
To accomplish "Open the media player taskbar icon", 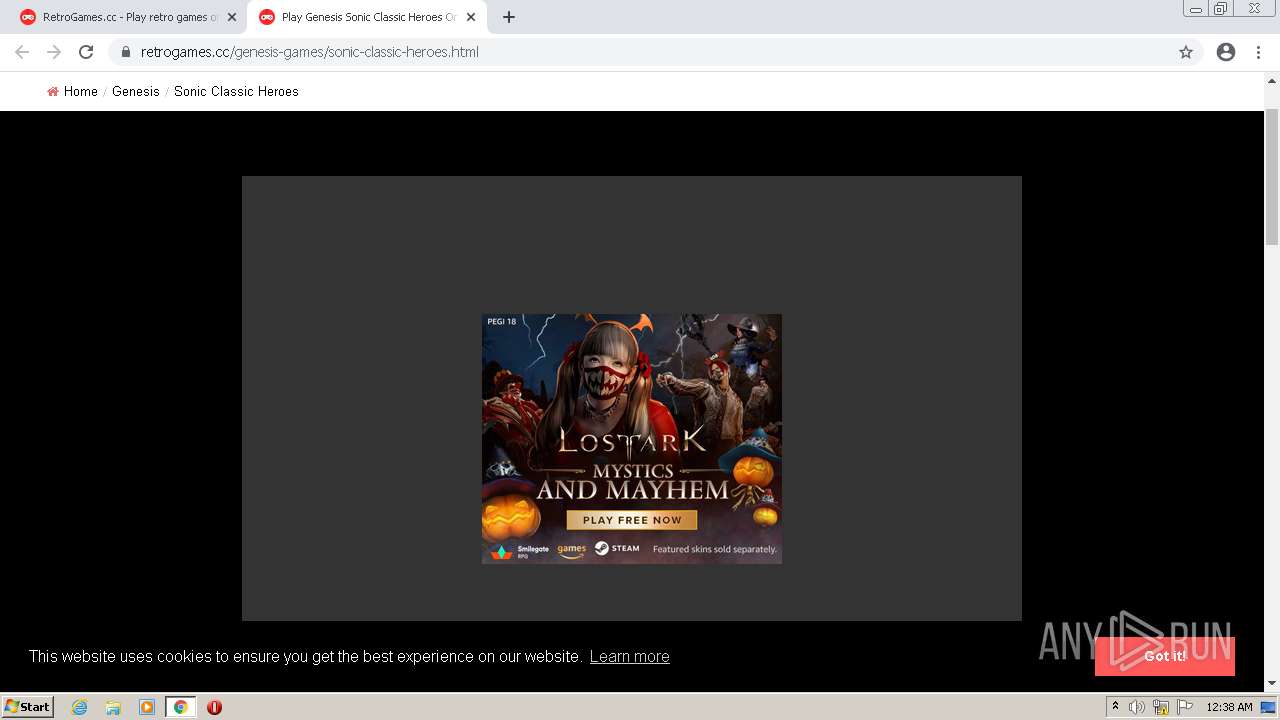I will coord(147,707).
